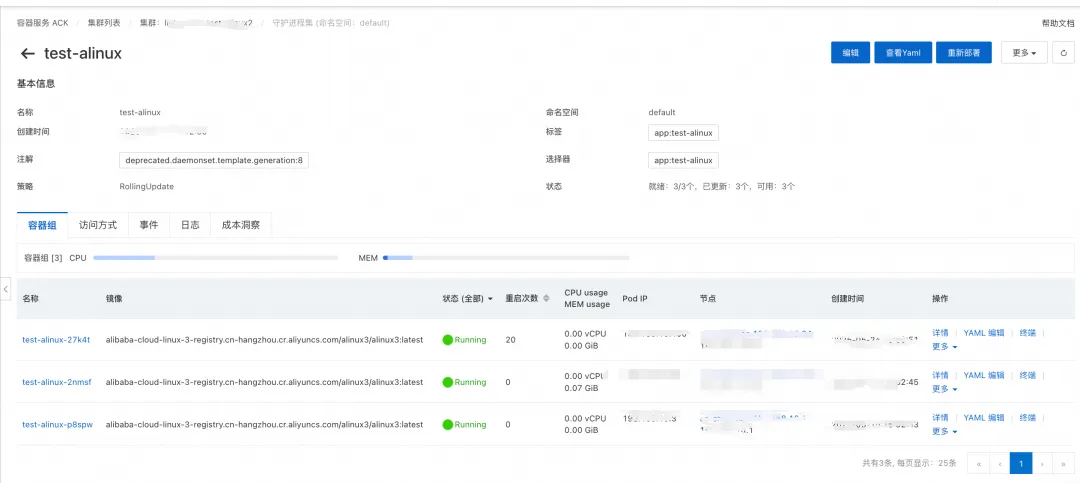Click the 重新部署 button

[964, 52]
